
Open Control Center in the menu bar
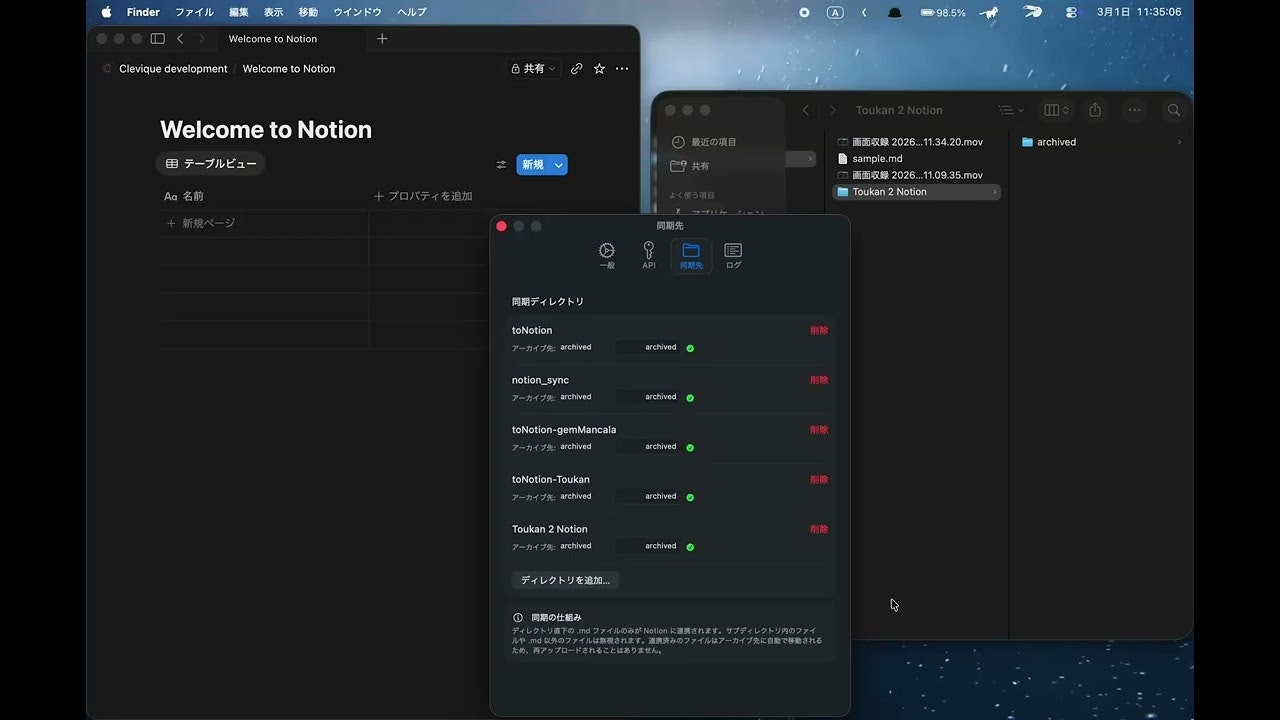[x=1072, y=12]
